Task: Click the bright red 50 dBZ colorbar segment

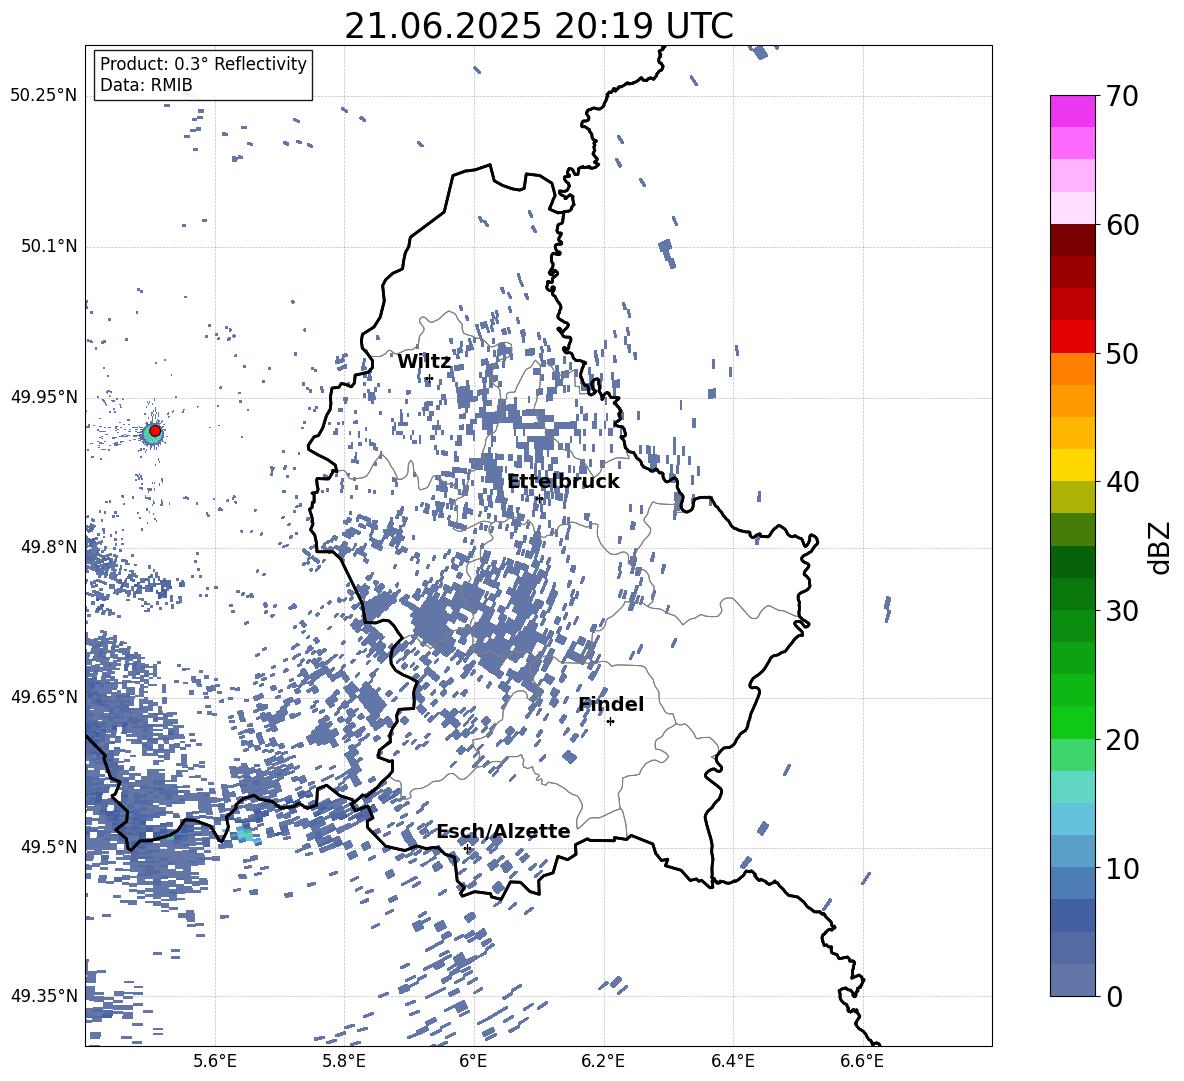Action: 1072,337
